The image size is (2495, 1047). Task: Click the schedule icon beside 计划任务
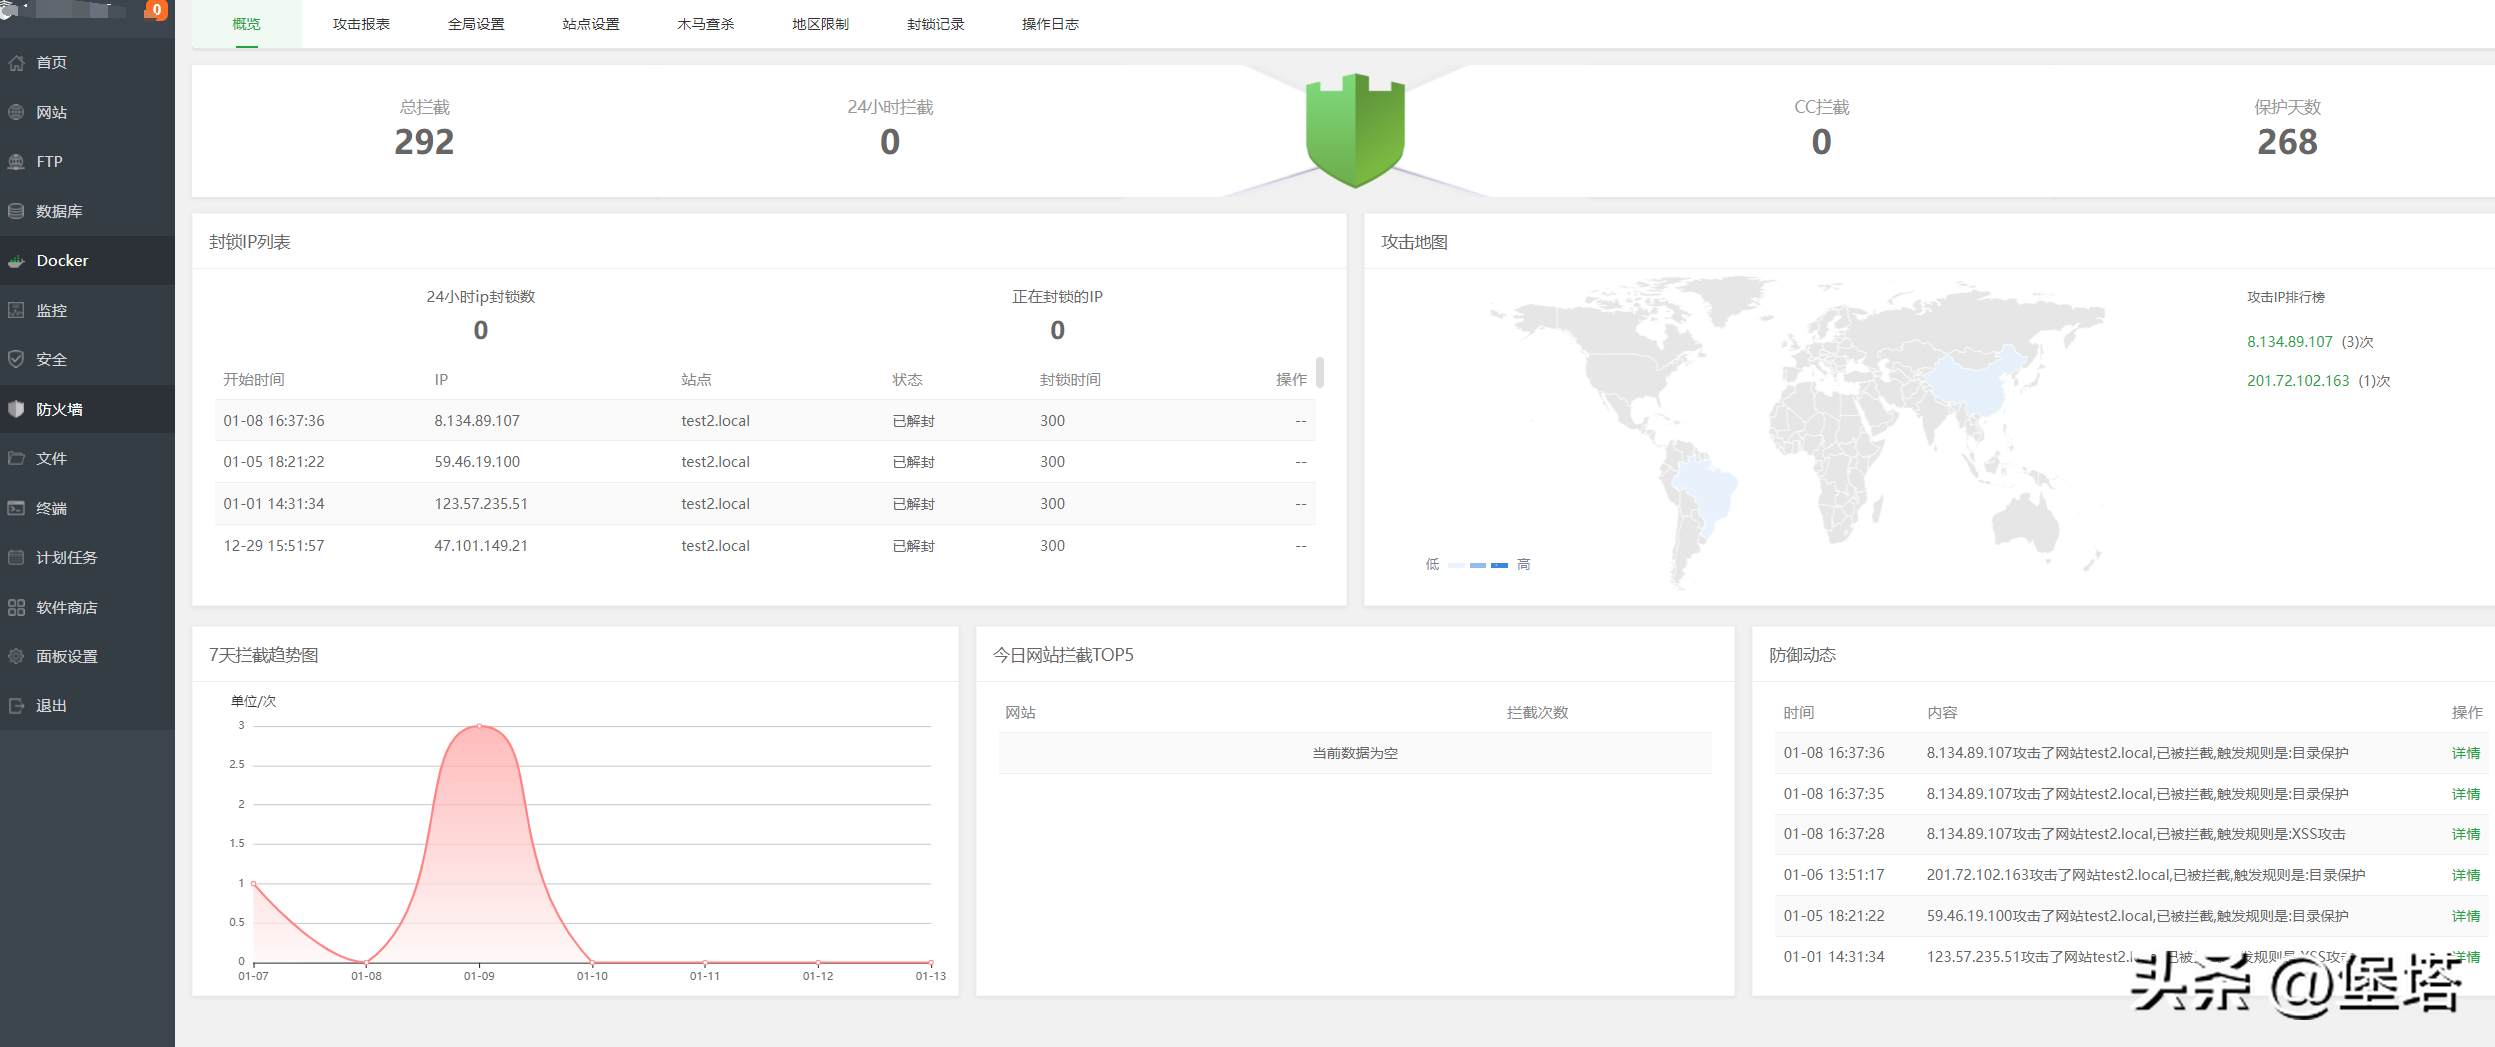(x=16, y=557)
